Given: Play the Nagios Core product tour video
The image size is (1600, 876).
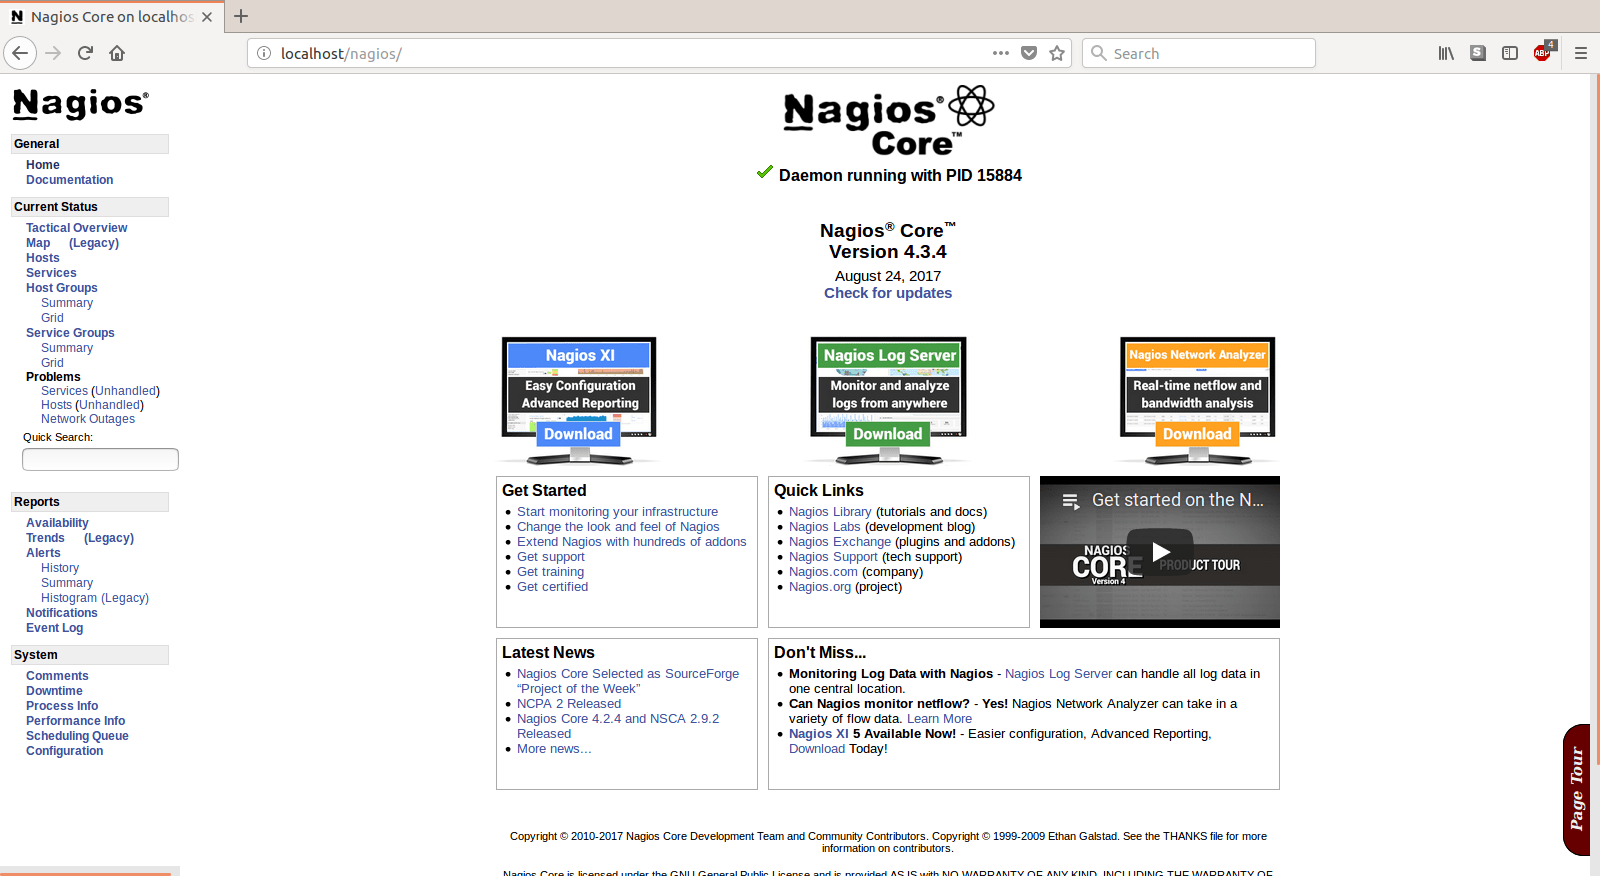Looking at the screenshot, I should (1160, 552).
